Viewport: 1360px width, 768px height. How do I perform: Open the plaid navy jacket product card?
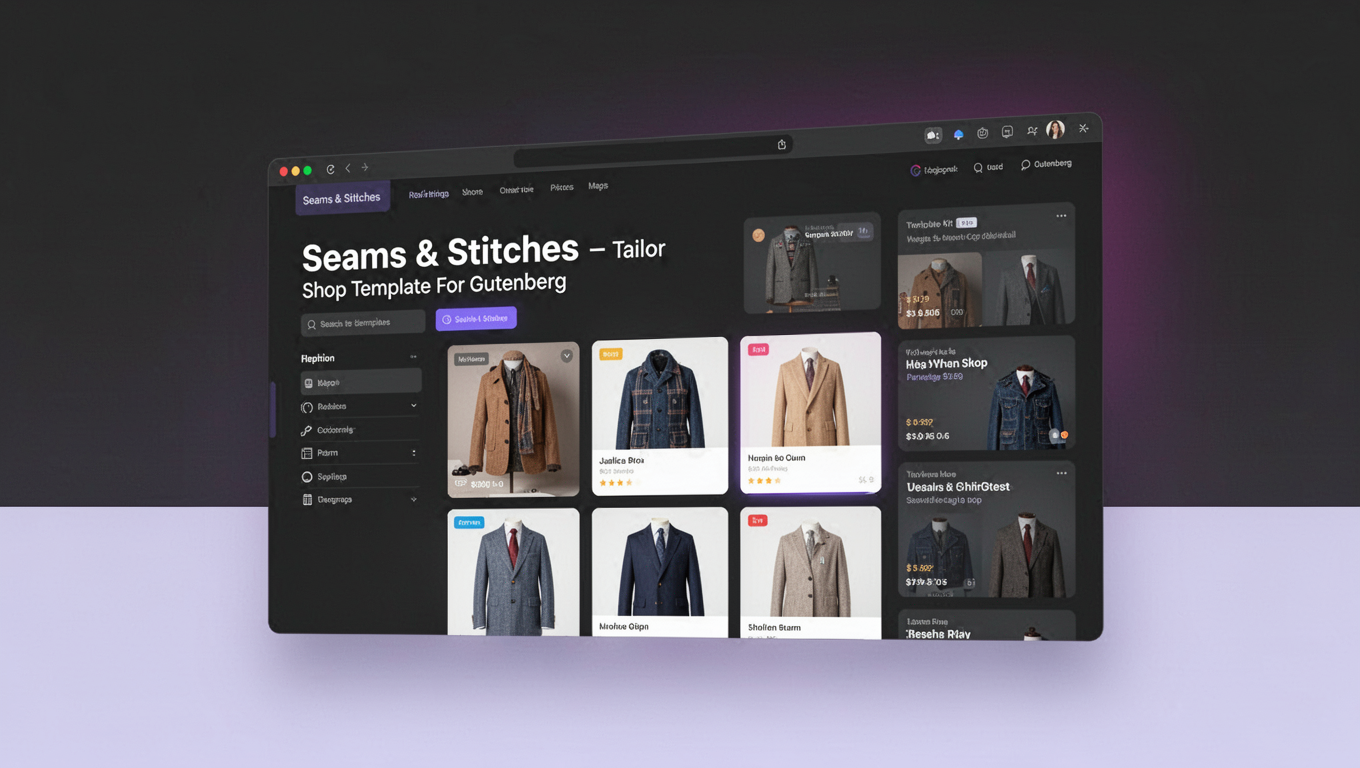660,416
